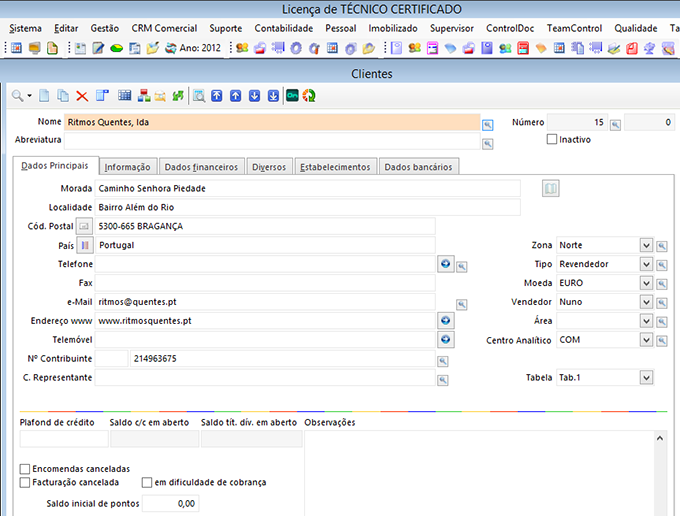The image size is (680, 516).
Task: Click the e-Mail field ritmos@quentes.pt
Action: (265, 302)
